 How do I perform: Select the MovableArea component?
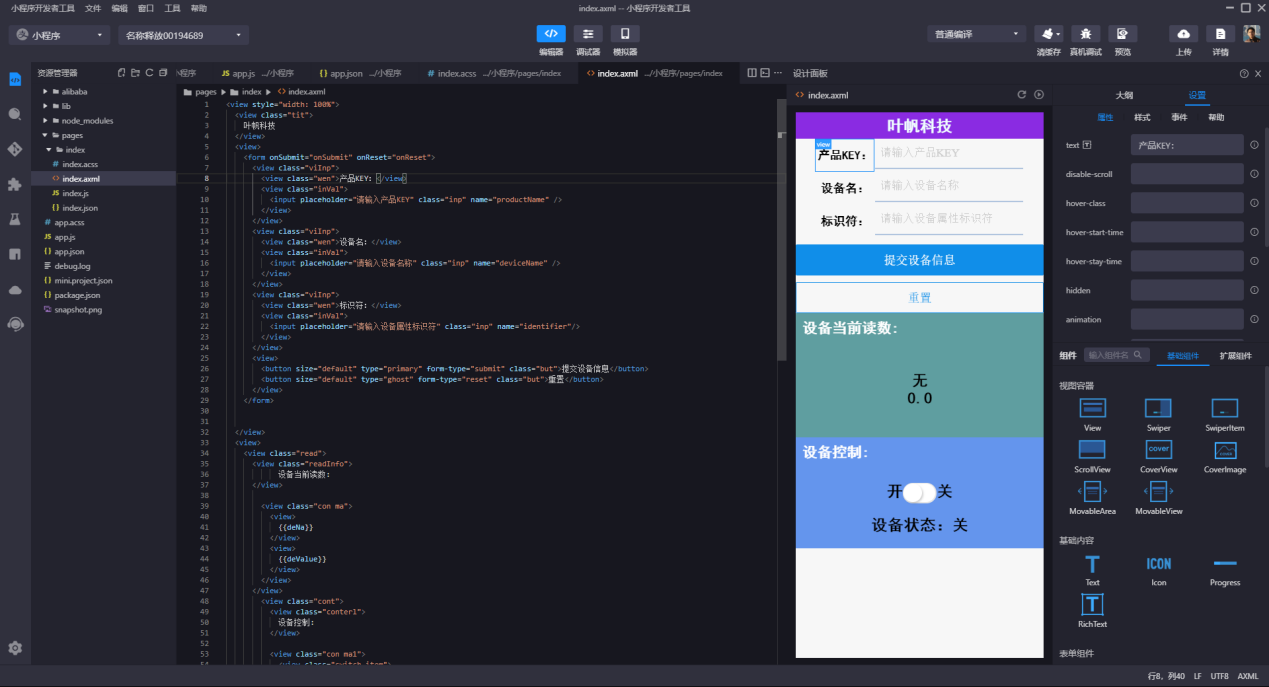click(x=1092, y=498)
